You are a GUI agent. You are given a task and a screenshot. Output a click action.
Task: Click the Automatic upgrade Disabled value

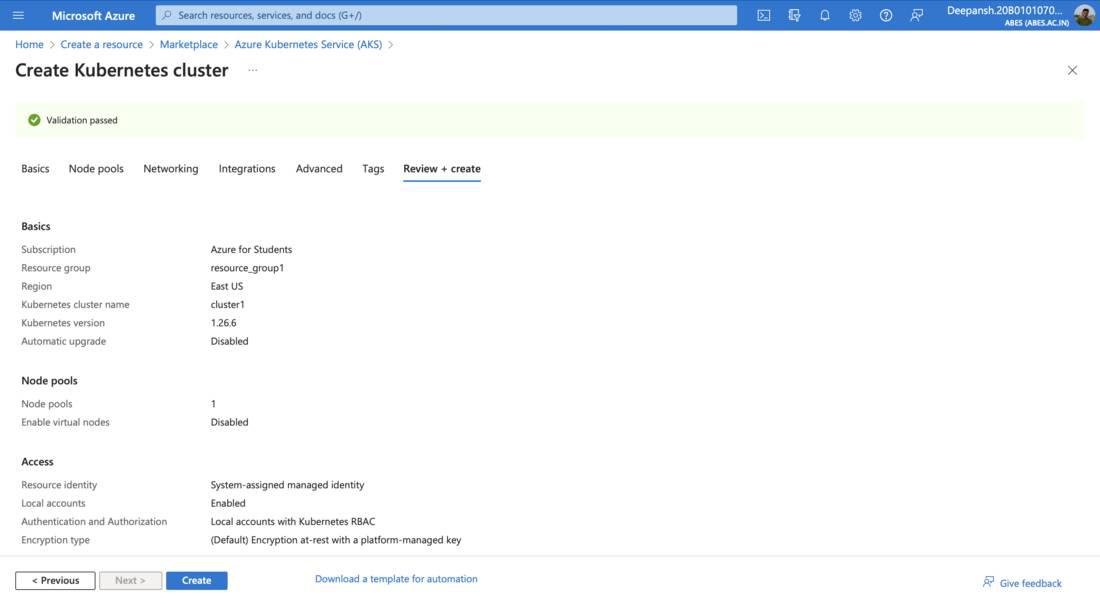[x=229, y=341]
